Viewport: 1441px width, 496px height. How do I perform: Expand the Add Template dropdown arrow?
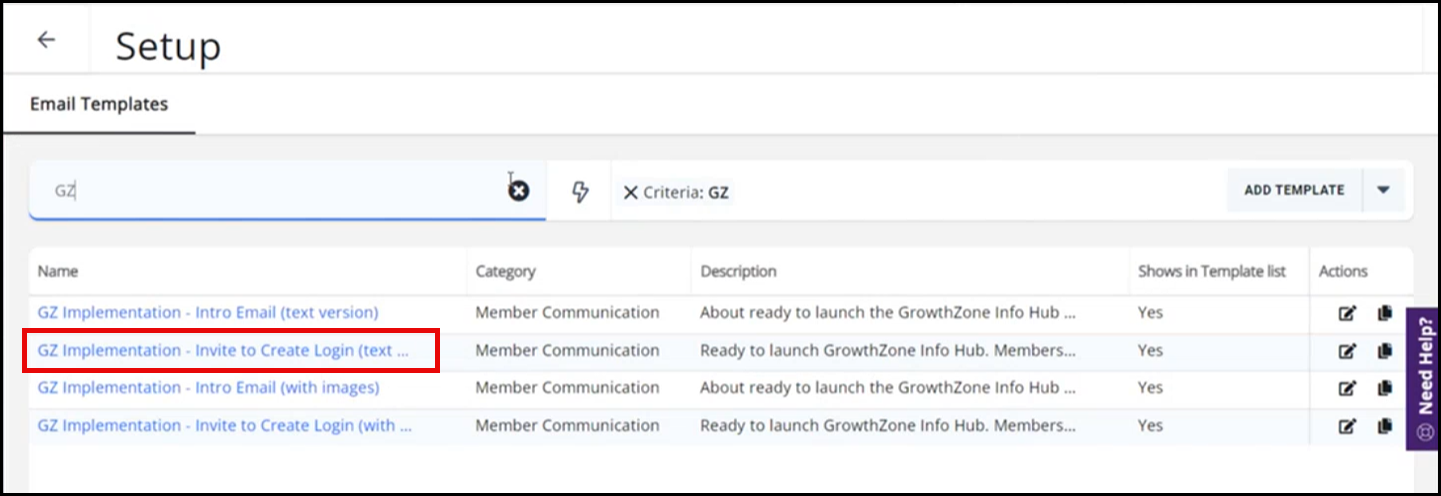(1383, 190)
